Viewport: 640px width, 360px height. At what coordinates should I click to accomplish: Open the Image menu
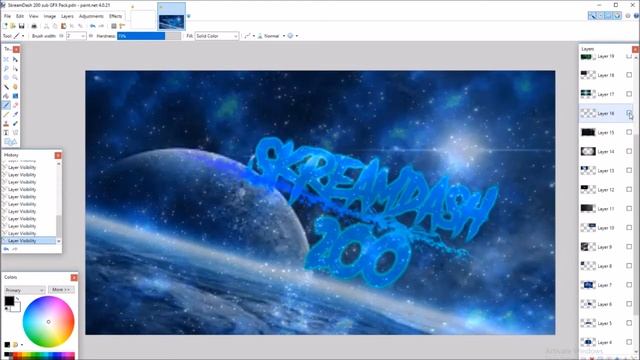coord(49,16)
